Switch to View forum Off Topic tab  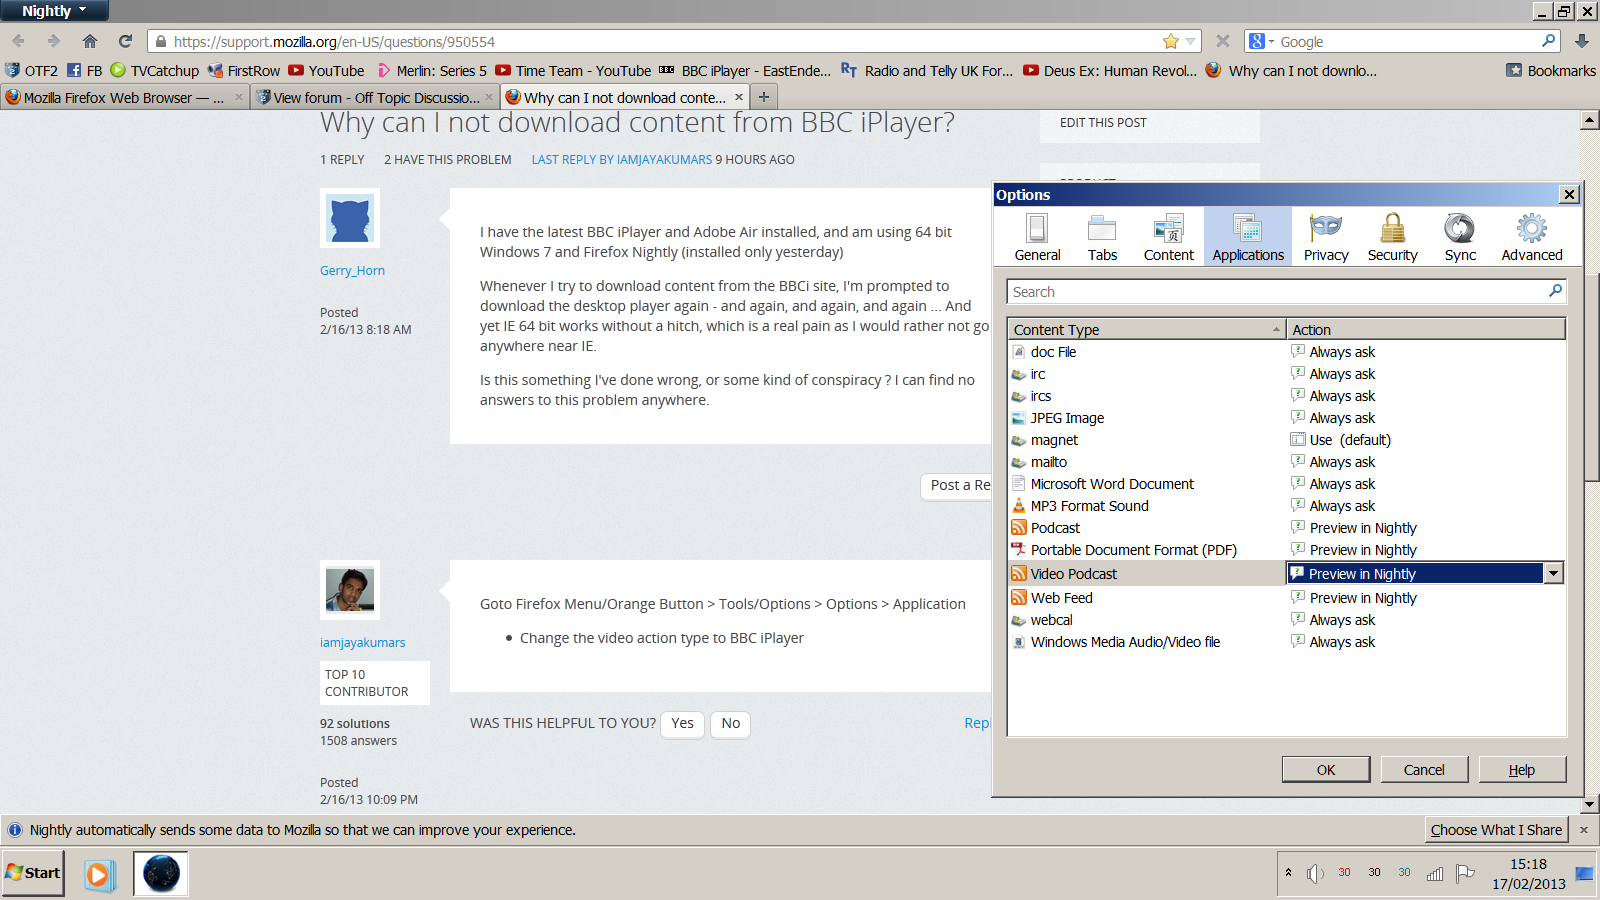click(374, 97)
